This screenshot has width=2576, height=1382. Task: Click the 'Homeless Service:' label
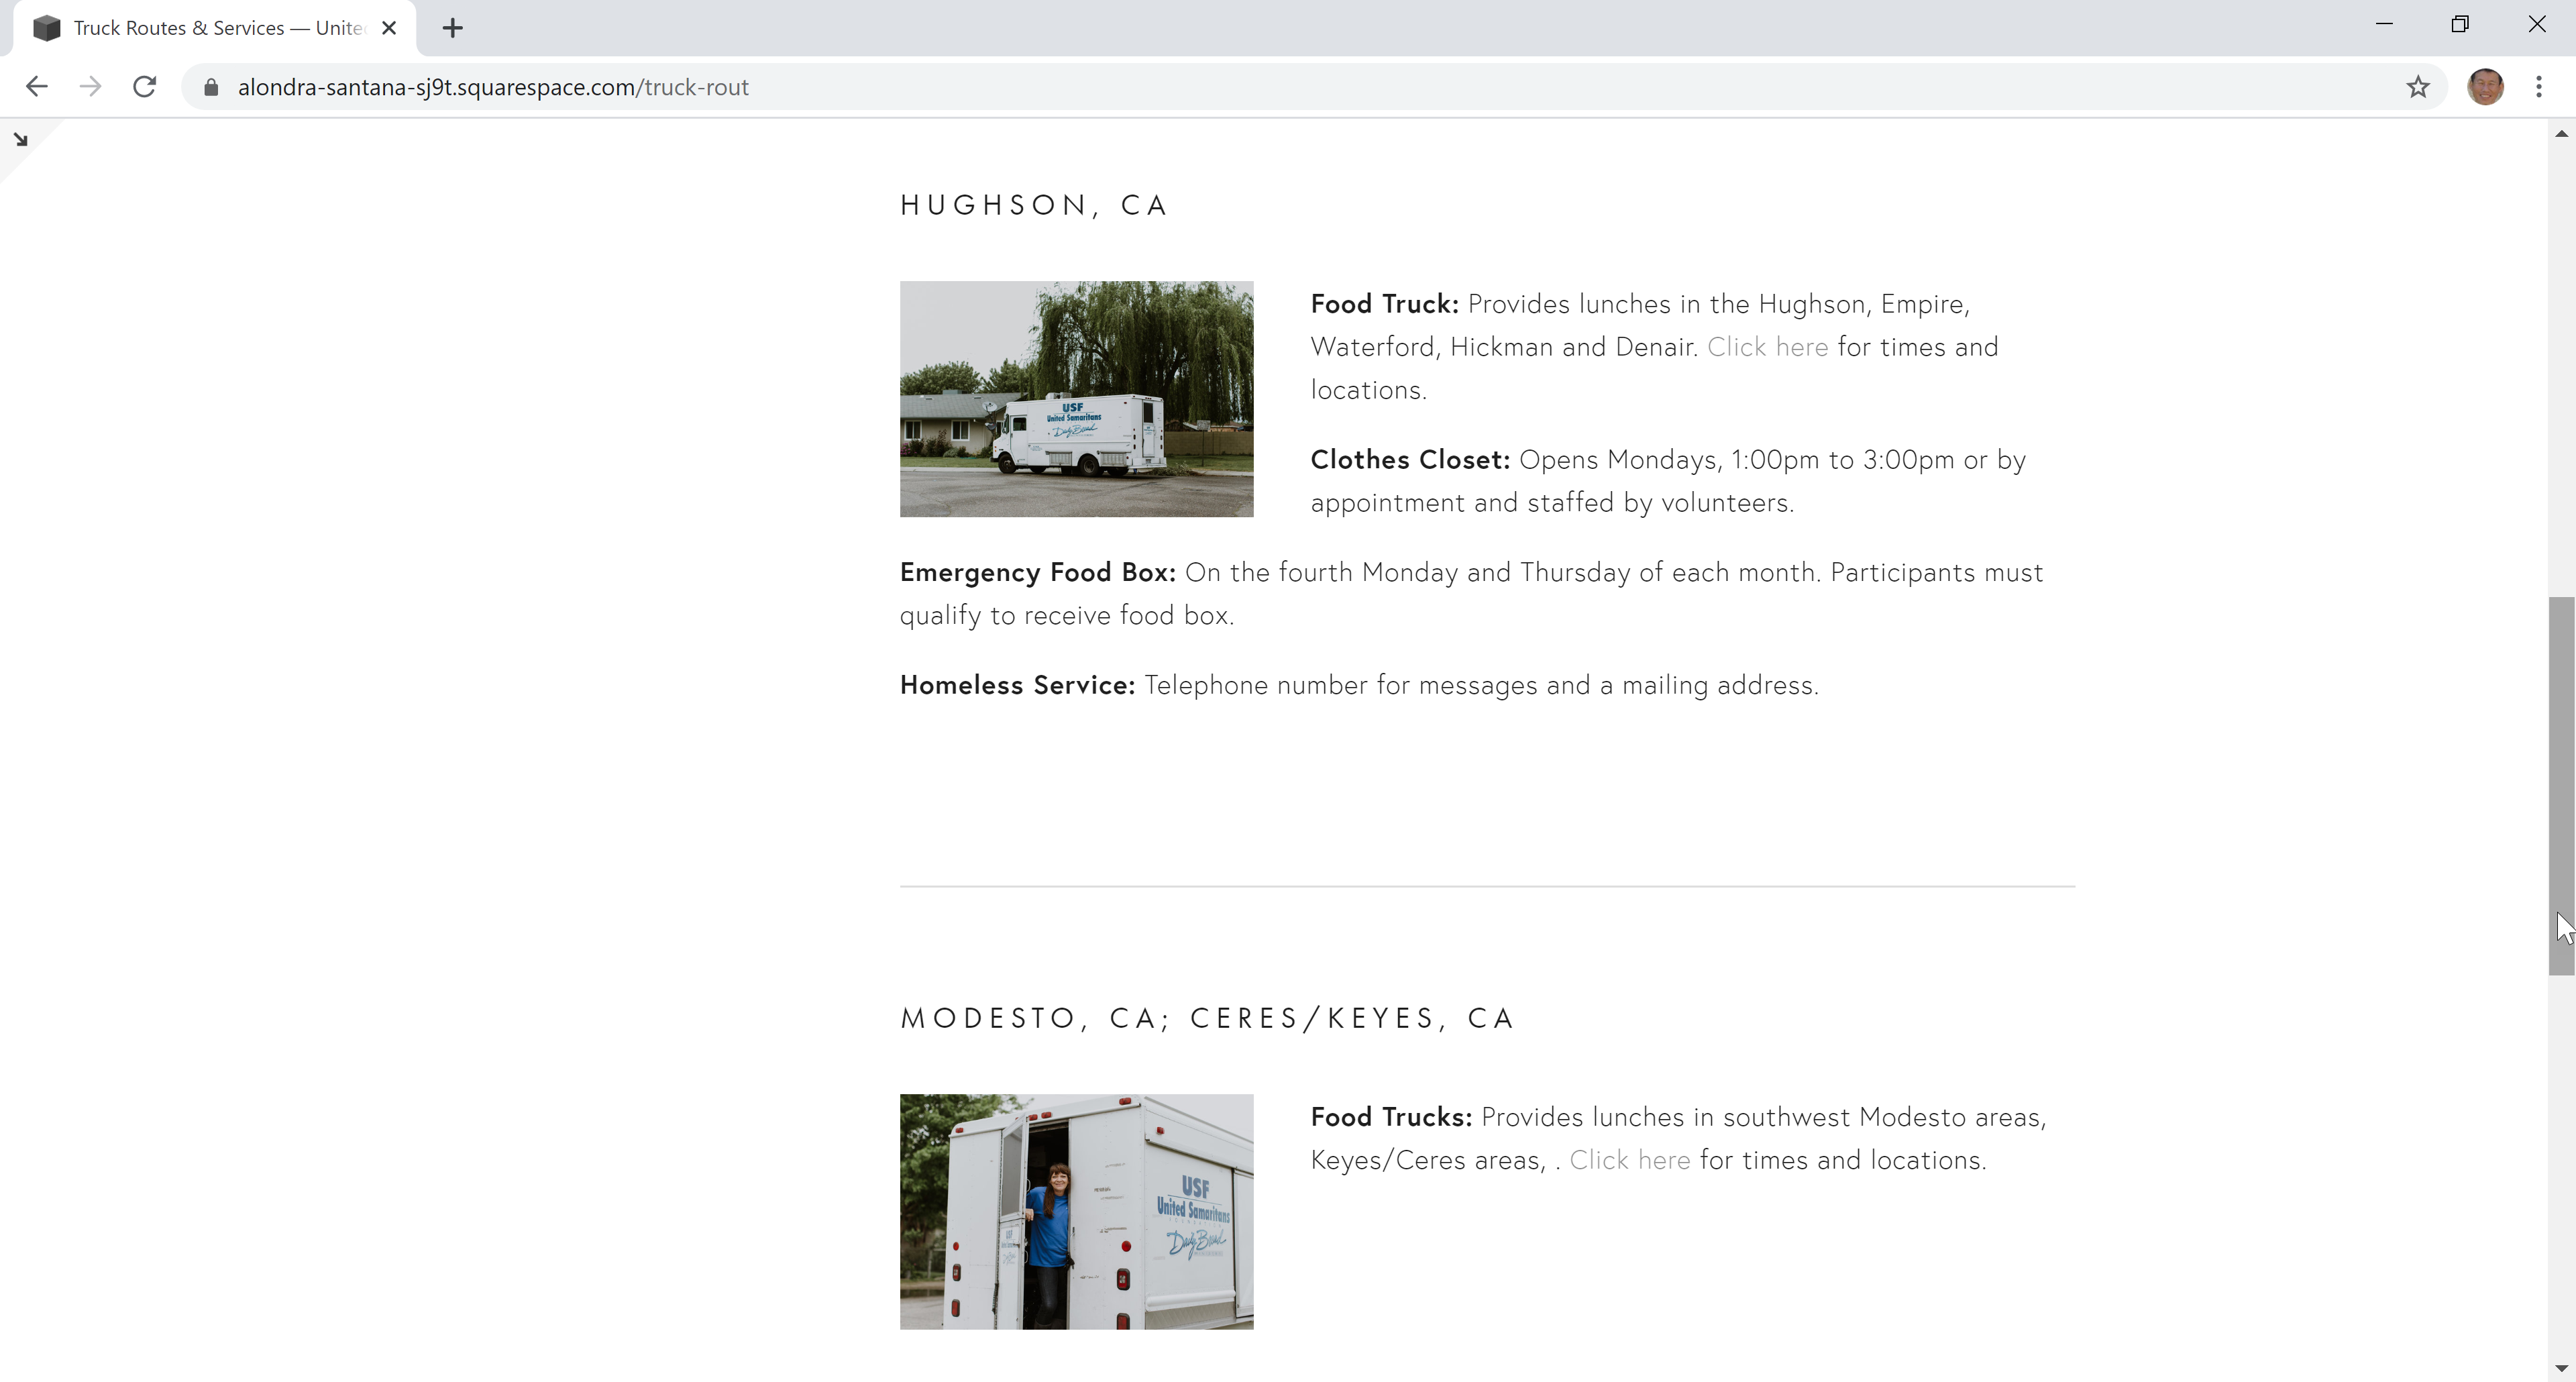[x=1017, y=685]
